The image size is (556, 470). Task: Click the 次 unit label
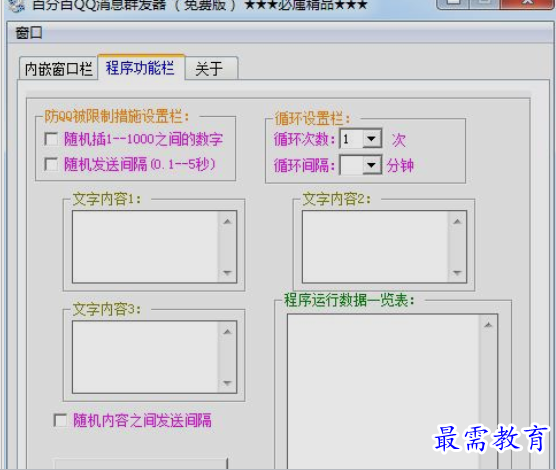[x=399, y=139]
